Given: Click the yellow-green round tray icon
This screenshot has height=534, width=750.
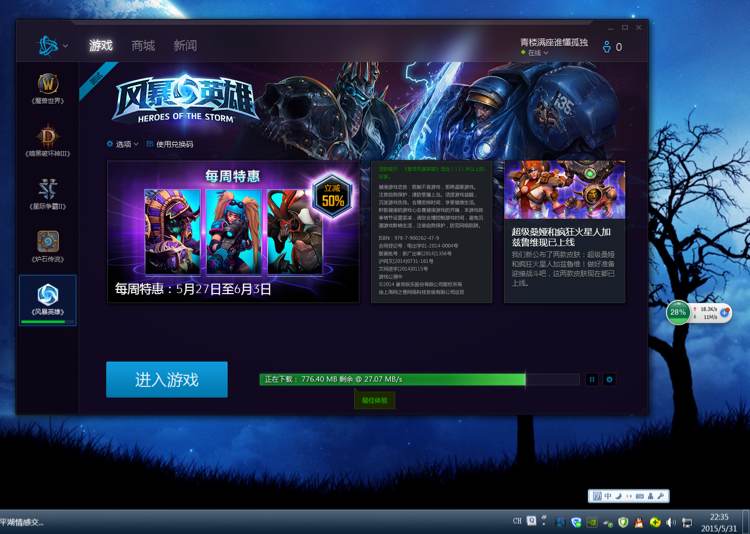Looking at the screenshot, I should [x=655, y=523].
